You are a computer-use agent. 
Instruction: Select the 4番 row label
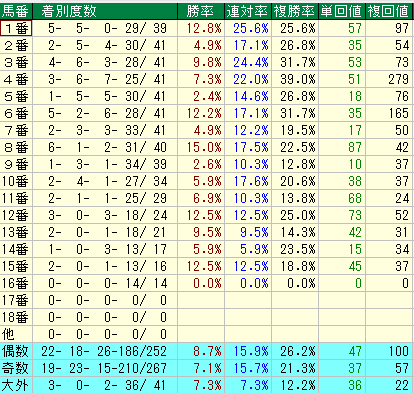[16, 79]
